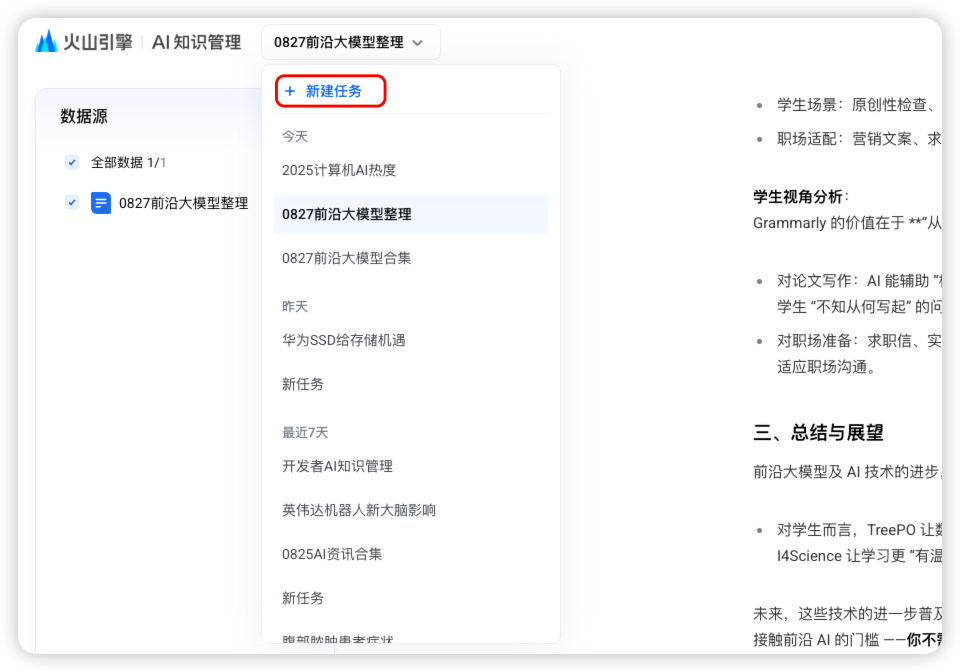The width and height of the screenshot is (960, 672).
Task: Click the 火山引擎 brand text
Action: point(98,42)
